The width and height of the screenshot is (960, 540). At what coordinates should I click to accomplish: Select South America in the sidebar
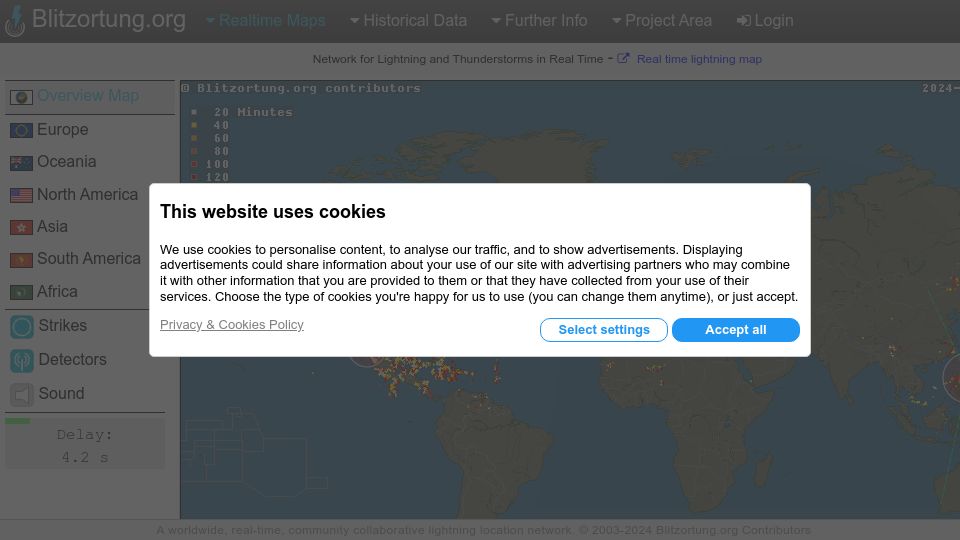coord(89,259)
